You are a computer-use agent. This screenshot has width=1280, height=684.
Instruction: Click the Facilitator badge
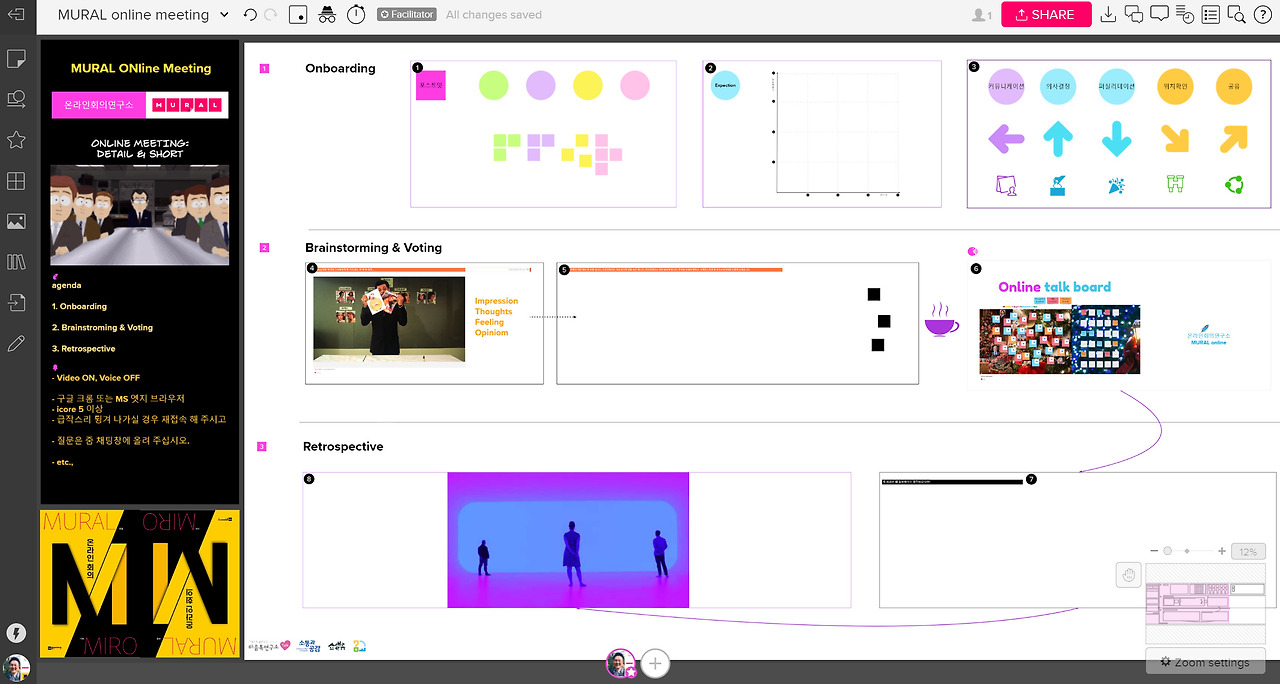406,15
